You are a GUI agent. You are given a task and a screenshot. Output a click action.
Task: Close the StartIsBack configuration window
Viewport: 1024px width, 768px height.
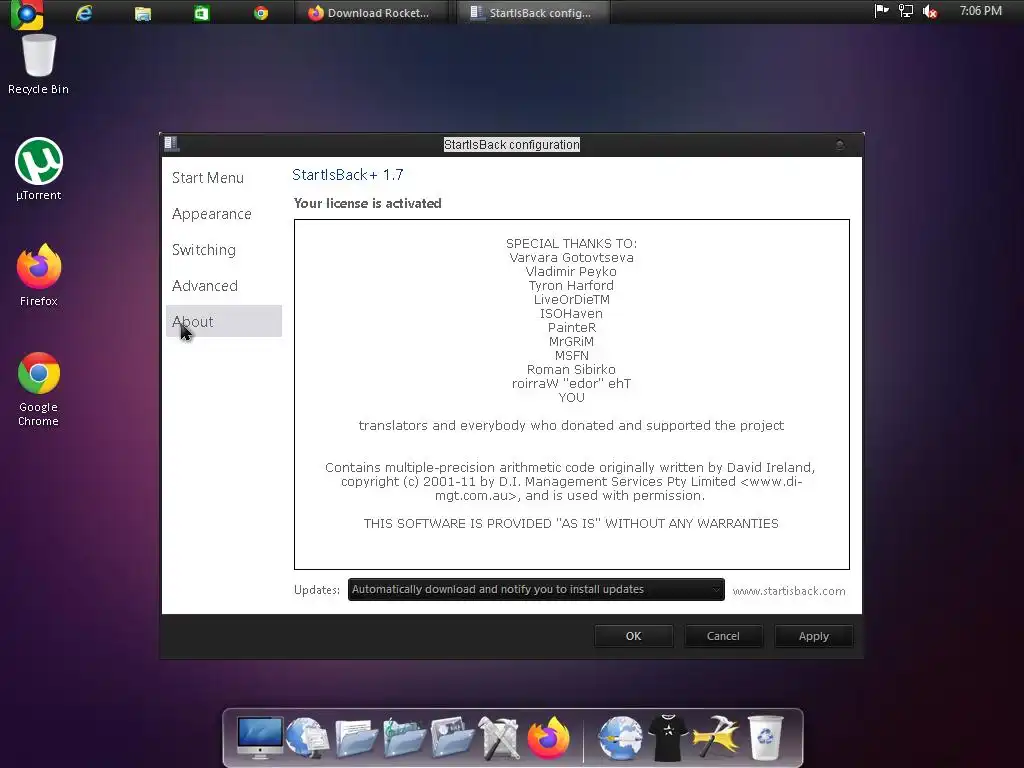pos(840,144)
